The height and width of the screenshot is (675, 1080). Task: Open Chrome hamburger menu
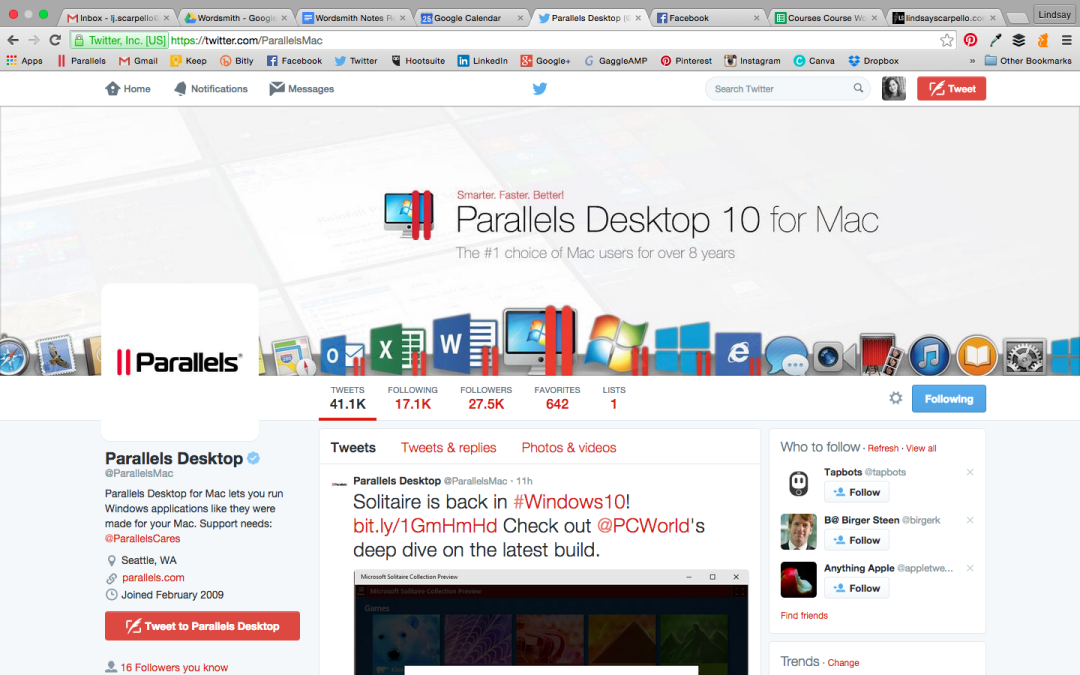point(1066,40)
